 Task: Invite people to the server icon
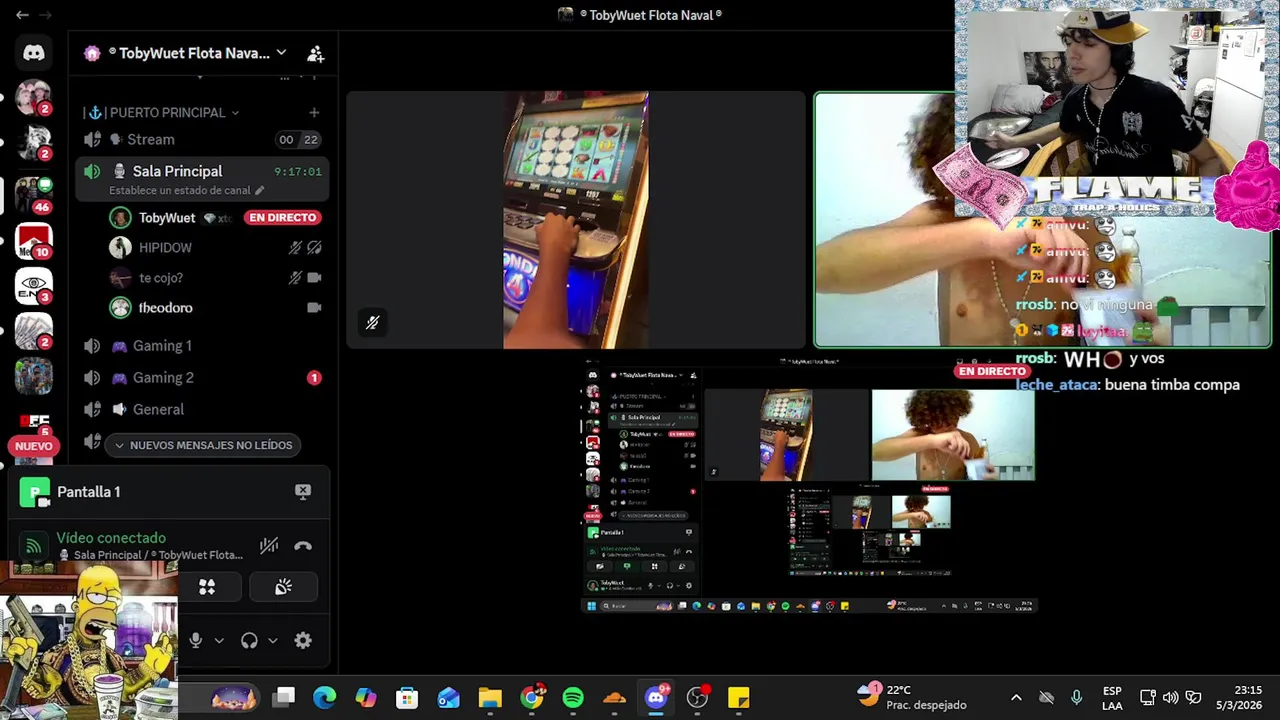pos(315,53)
